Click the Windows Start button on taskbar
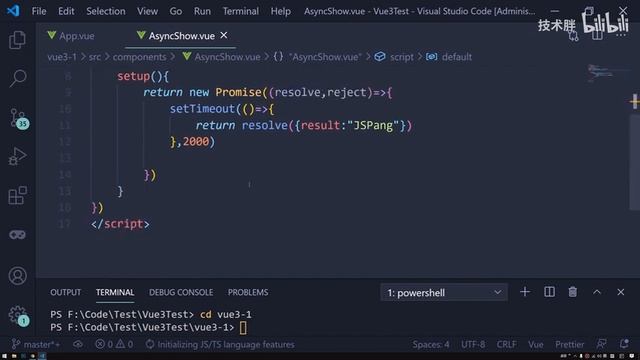This screenshot has width=640, height=360. coord(4,356)
